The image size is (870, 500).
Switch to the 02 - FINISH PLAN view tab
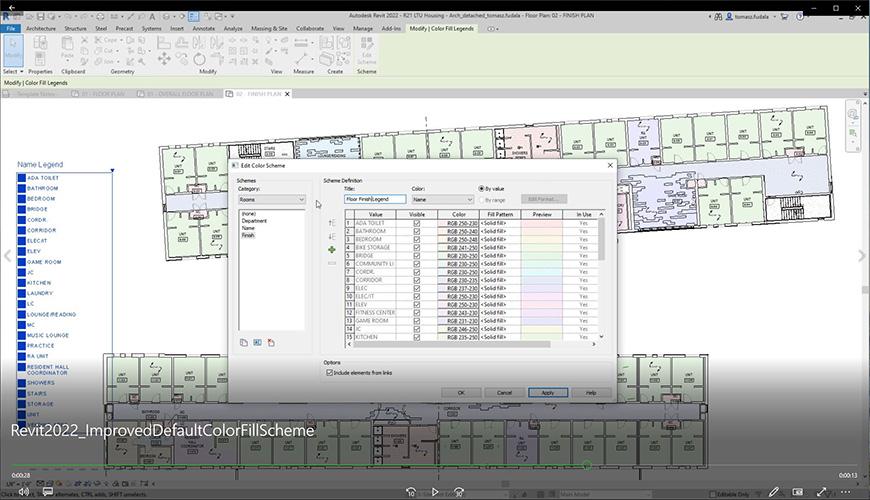click(x=258, y=94)
